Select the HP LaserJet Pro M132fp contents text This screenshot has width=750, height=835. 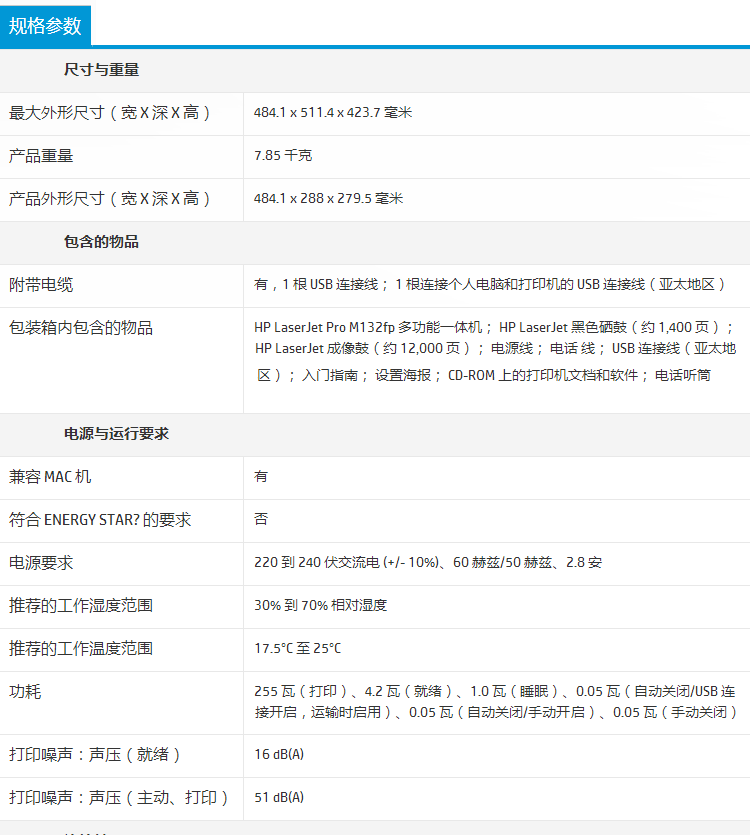pos(495,351)
